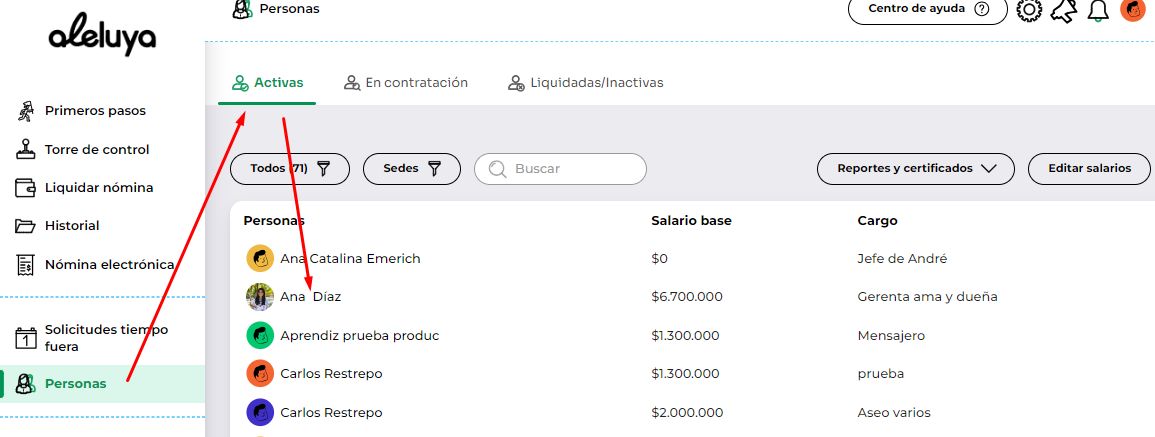Click the Buscar search field
The image size is (1155, 437).
tap(561, 169)
